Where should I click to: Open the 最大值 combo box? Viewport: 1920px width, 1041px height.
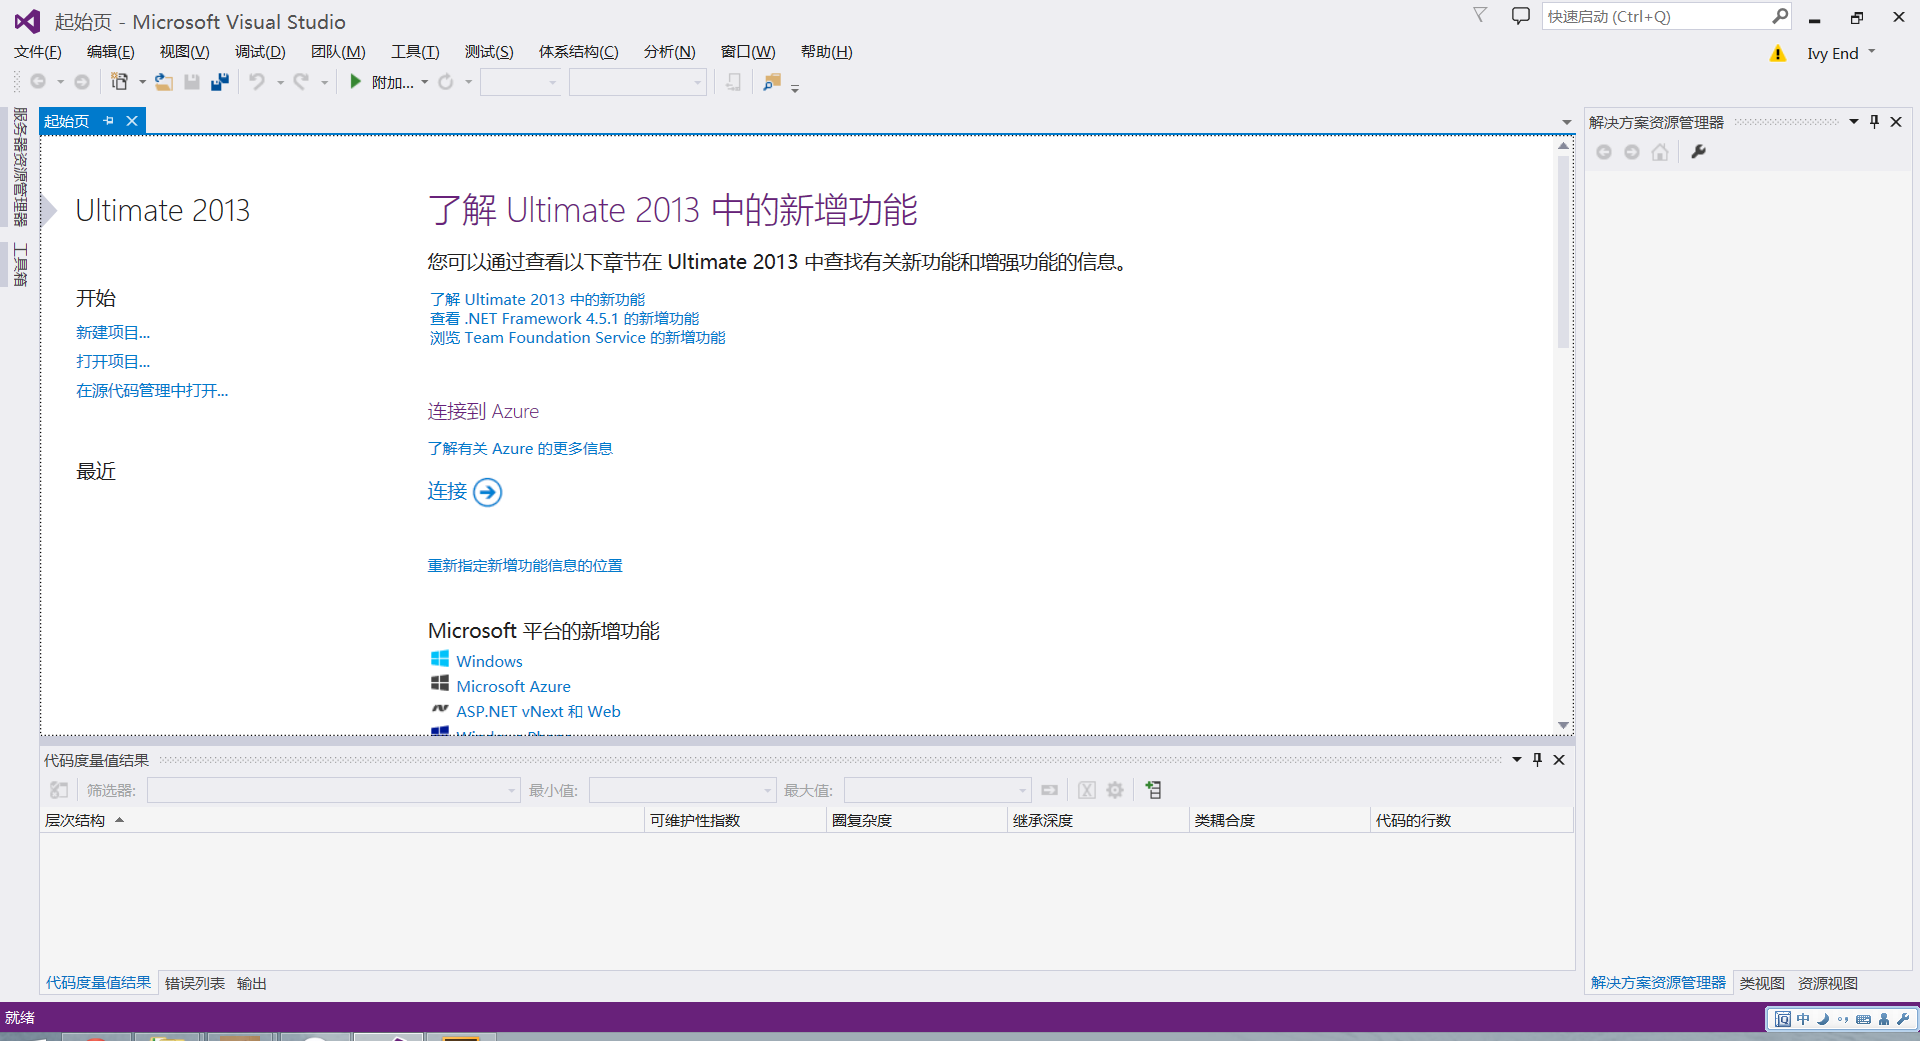[x=938, y=790]
